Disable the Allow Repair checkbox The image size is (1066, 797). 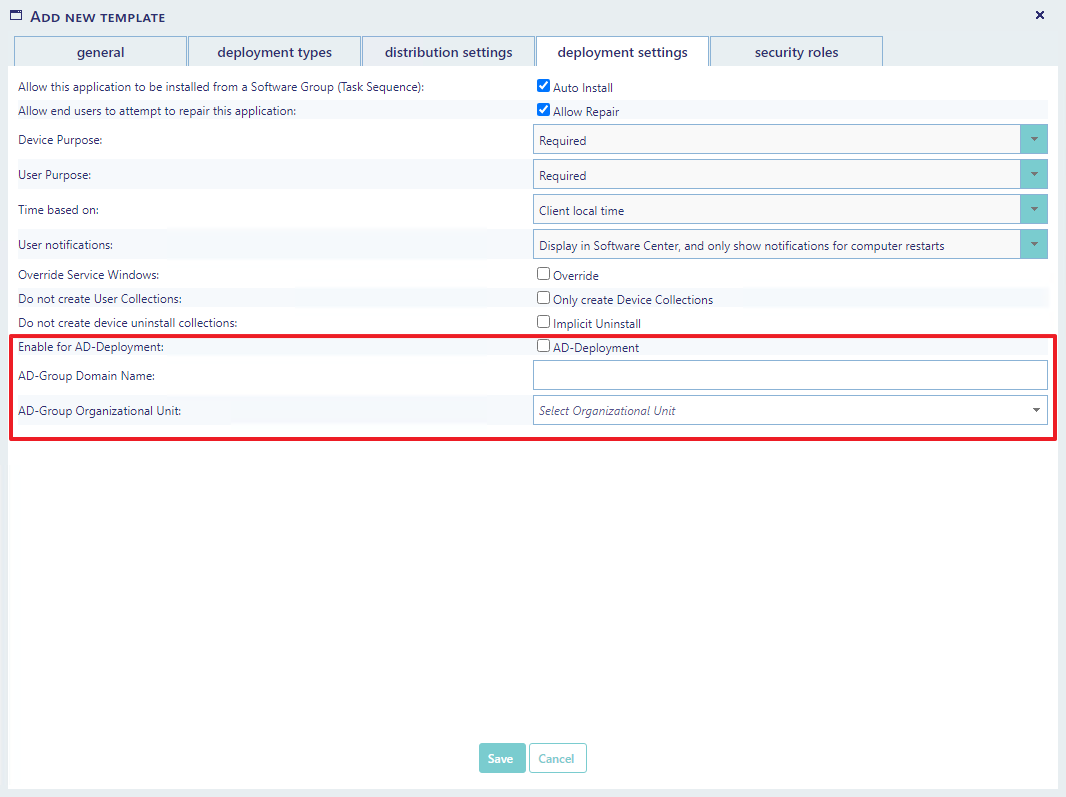pos(544,111)
